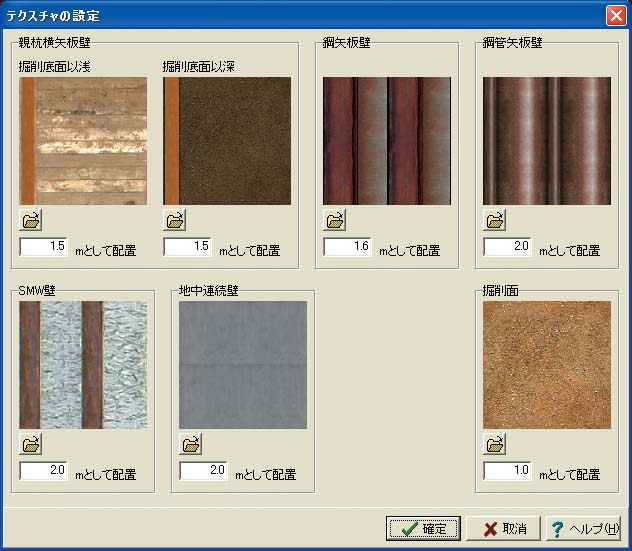
Task: Click the SMW壁 texture preview
Action: [x=83, y=365]
